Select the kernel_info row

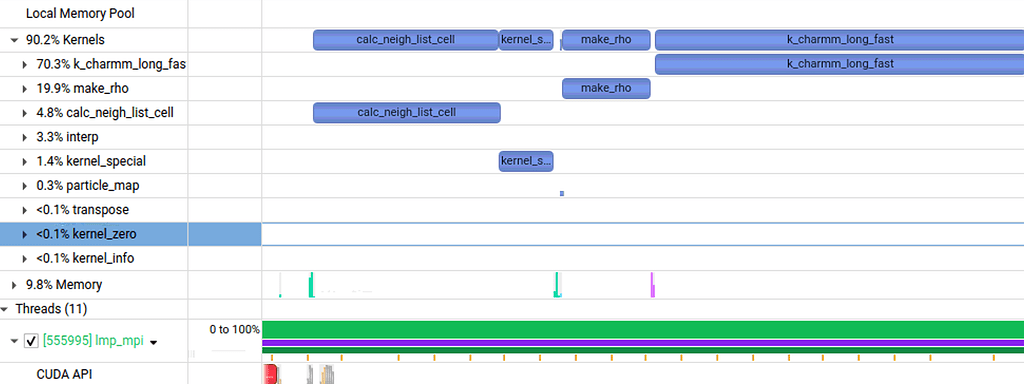point(131,259)
